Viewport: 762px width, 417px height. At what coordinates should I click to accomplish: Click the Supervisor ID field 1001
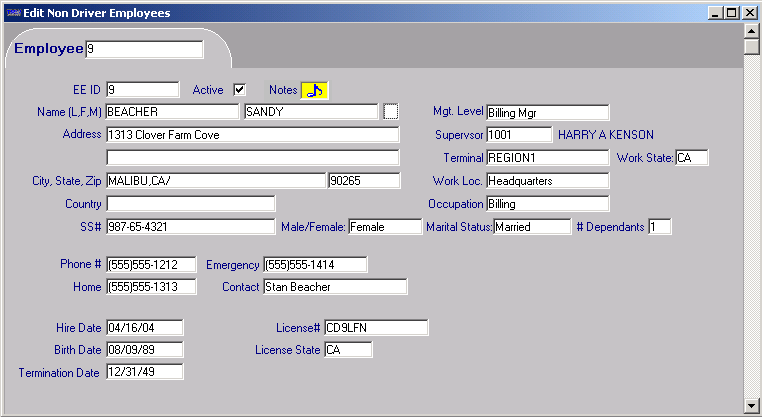[518, 135]
